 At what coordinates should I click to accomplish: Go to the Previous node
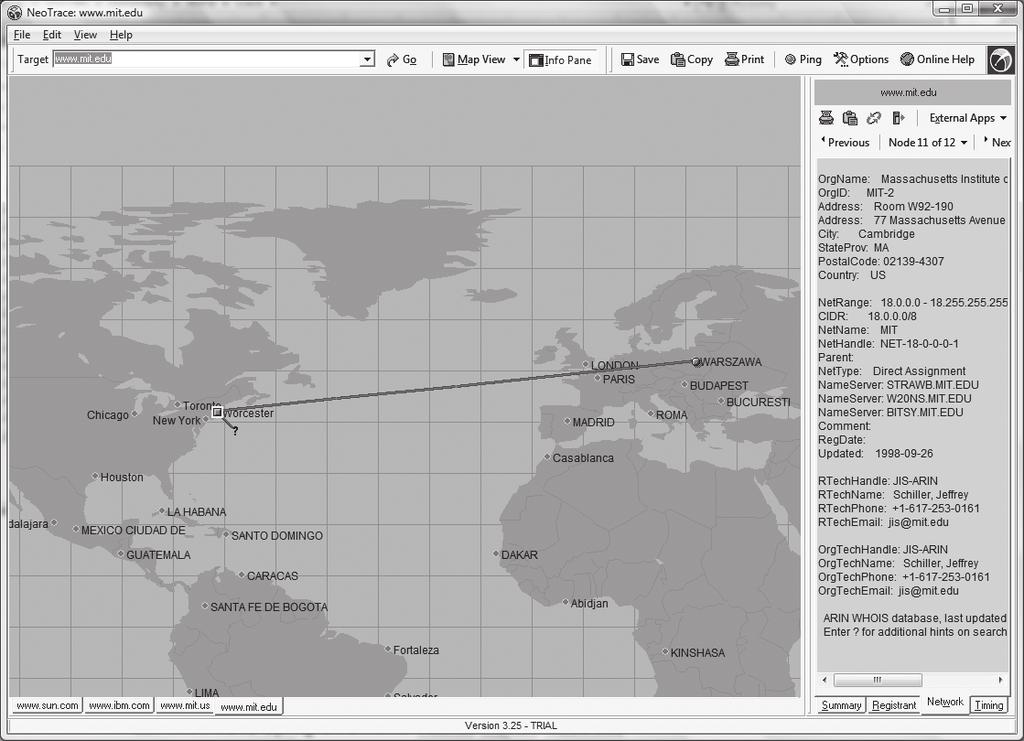click(x=845, y=142)
